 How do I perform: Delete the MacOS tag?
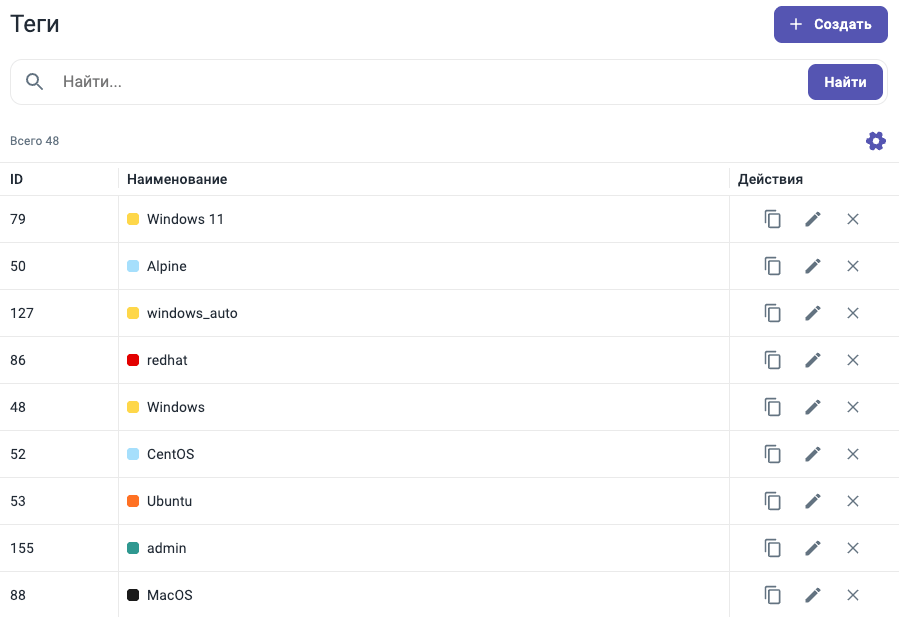pos(853,595)
